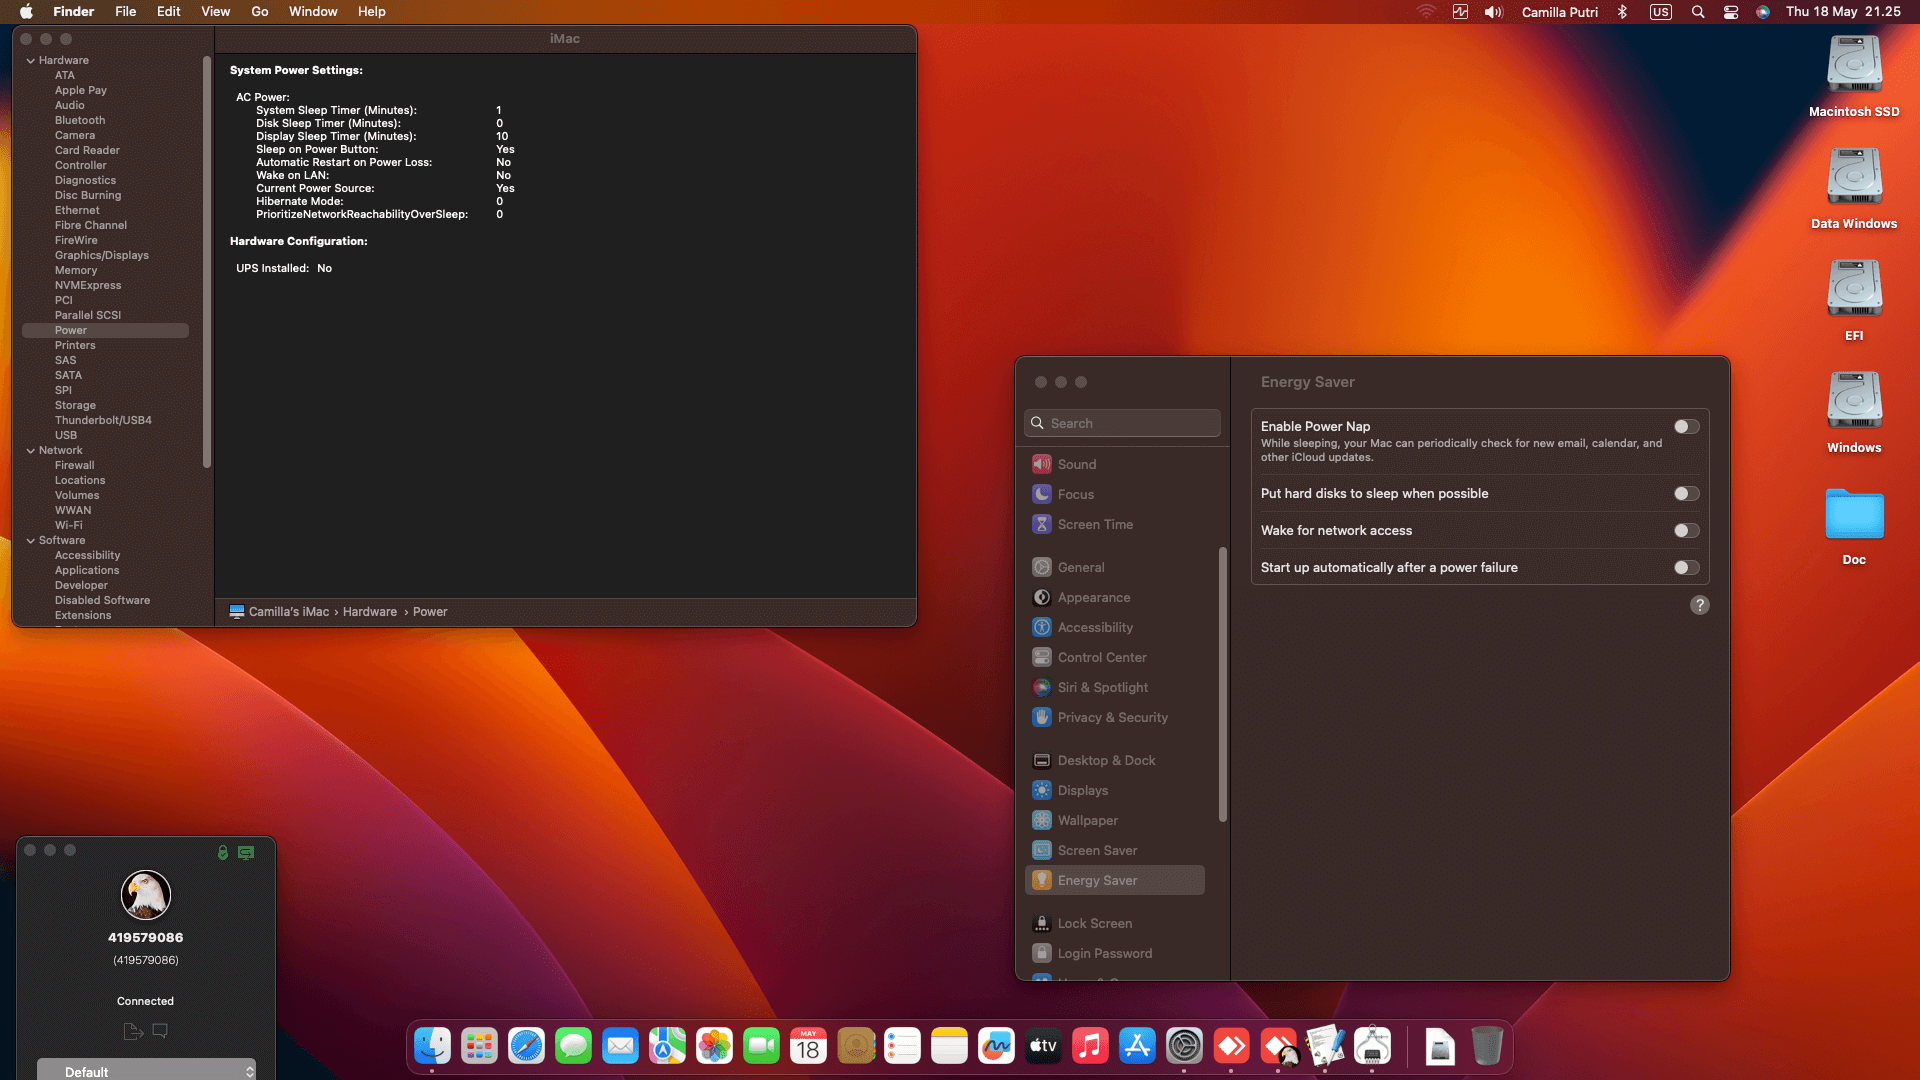Select General in System Settings sidebar
Image resolution: width=1920 pixels, height=1080 pixels.
(x=1115, y=567)
